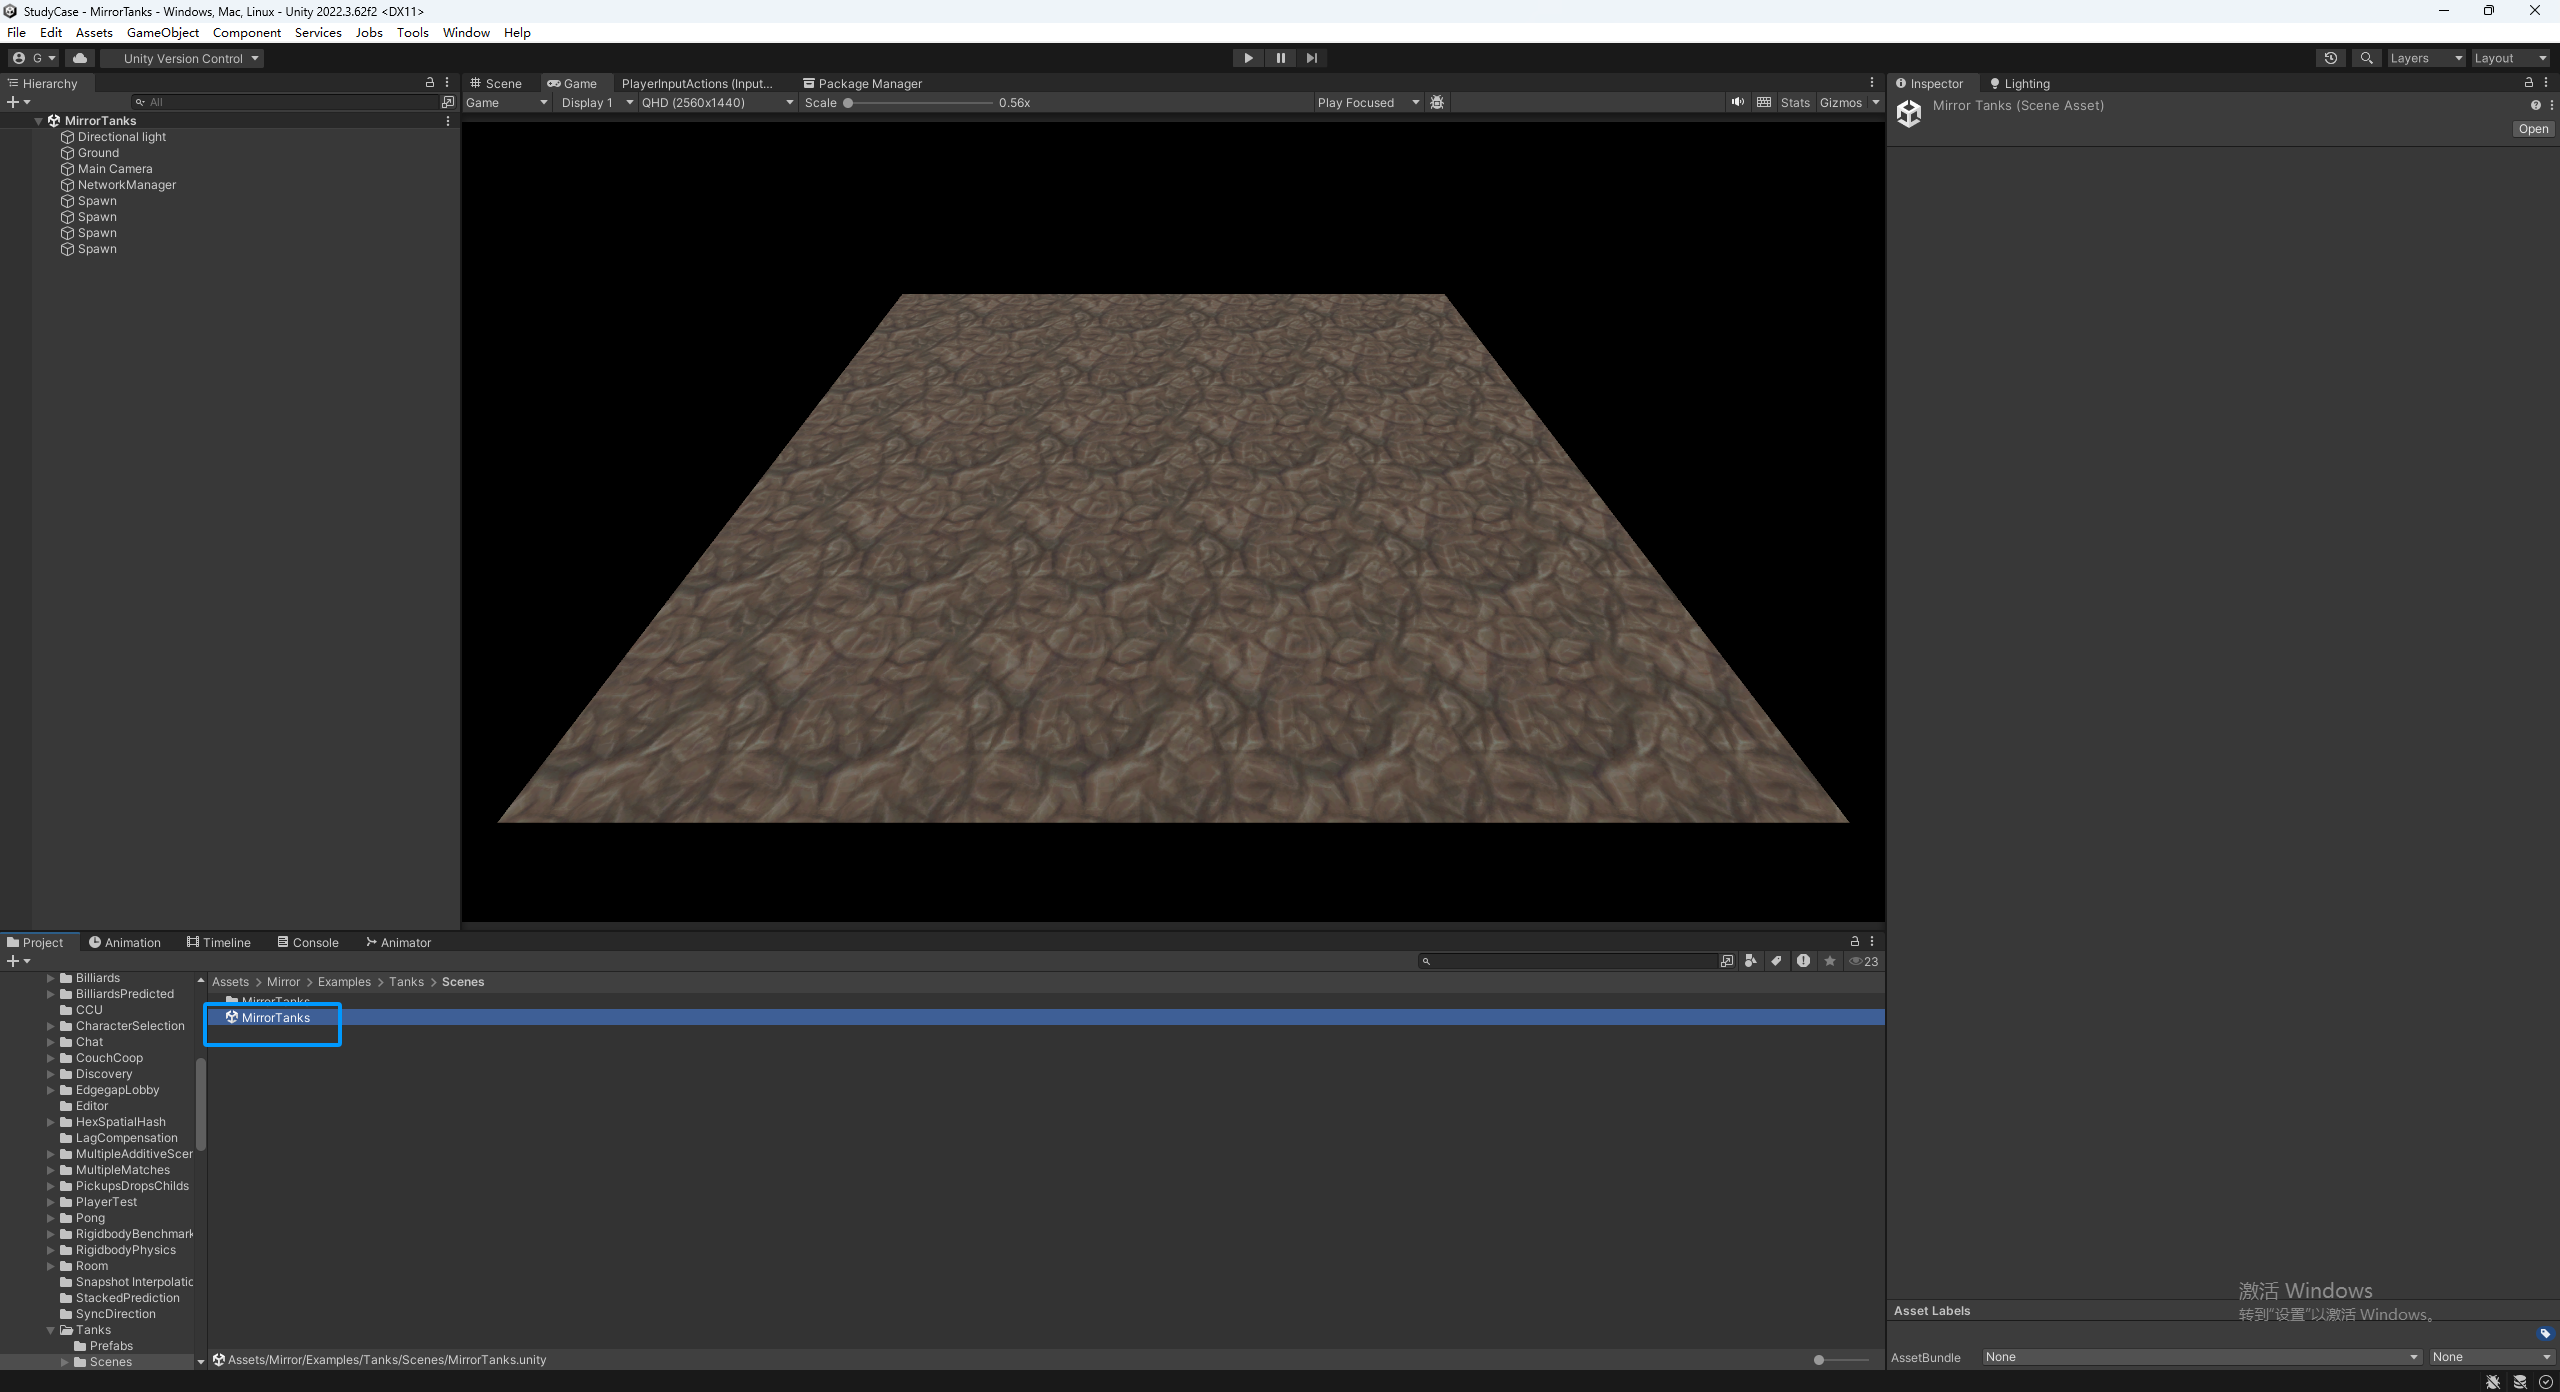The image size is (2560, 1392).
Task: Open the Play Focused dropdown
Action: pyautogui.click(x=1367, y=102)
